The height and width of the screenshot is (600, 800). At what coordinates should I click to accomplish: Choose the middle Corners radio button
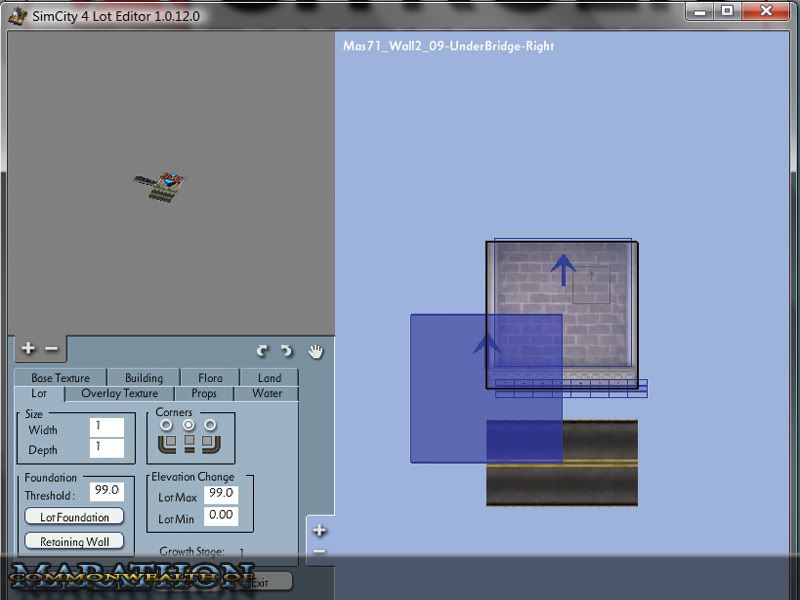point(189,424)
